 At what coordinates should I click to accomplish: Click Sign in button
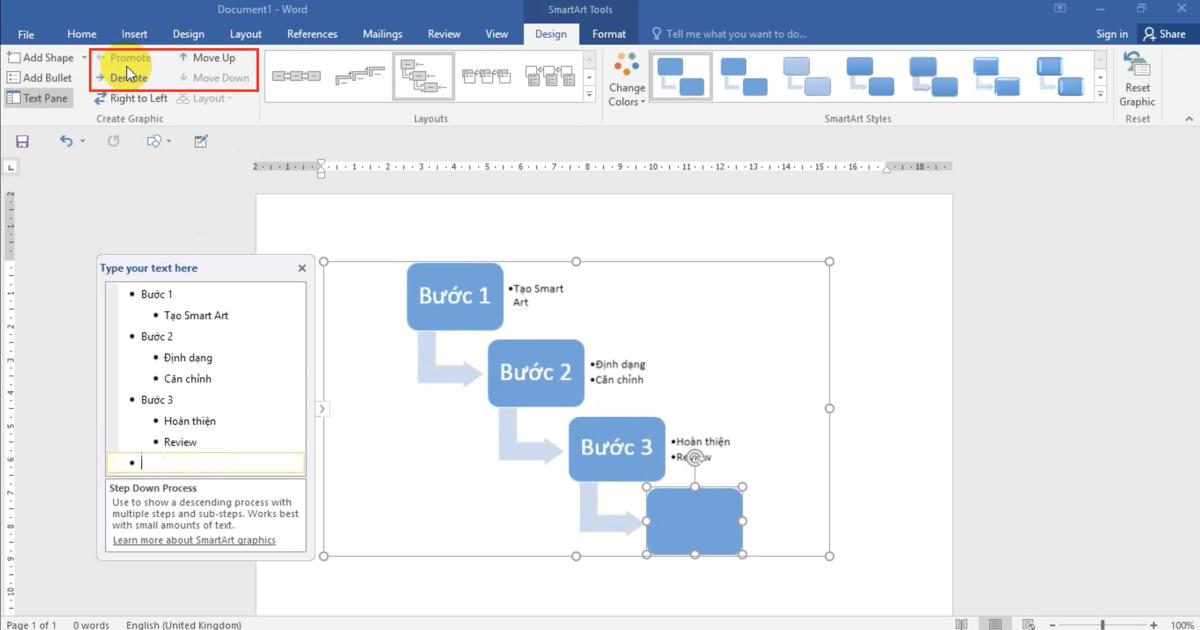point(1111,34)
